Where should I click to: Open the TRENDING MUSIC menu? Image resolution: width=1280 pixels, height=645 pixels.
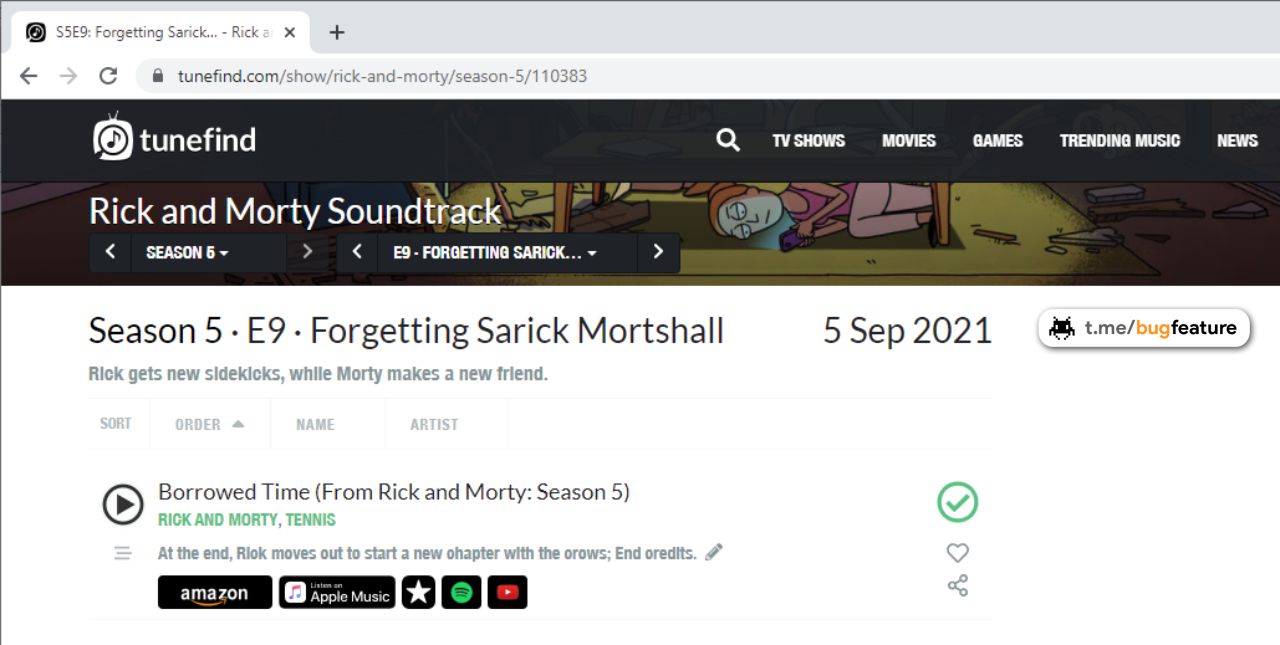click(x=1119, y=141)
